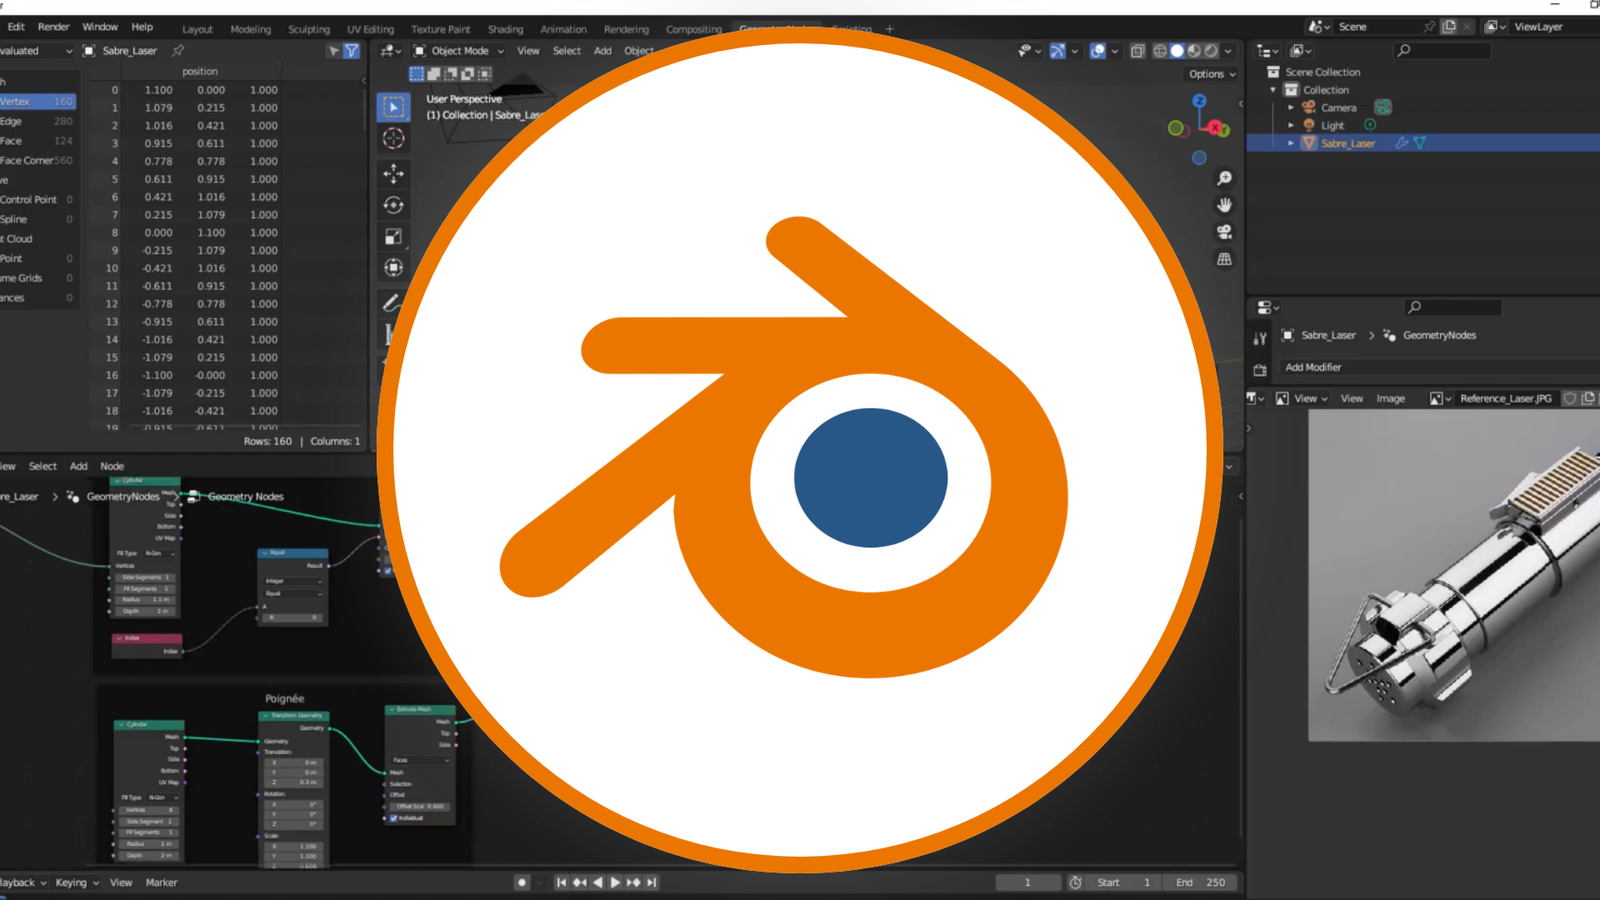The image size is (1600, 900).
Task: Expand the Sabre_Laser item in outliner
Action: [x=1291, y=144]
